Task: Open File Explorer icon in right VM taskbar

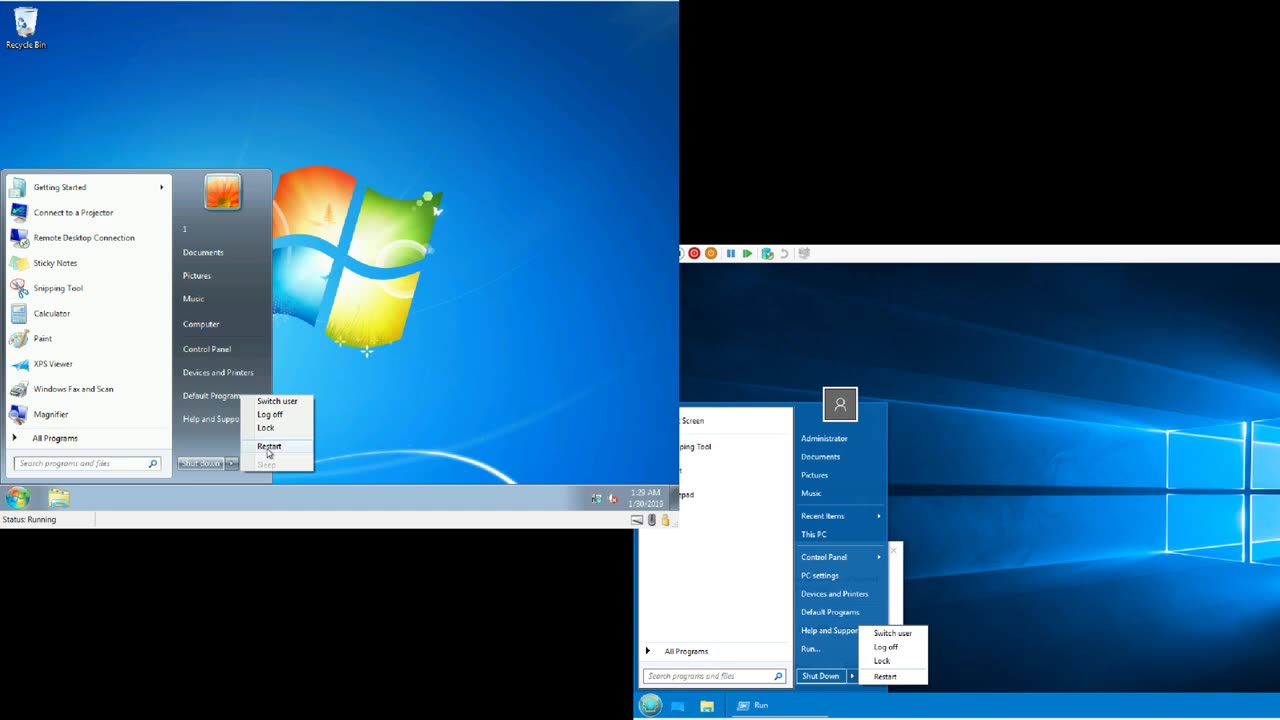Action: (707, 706)
